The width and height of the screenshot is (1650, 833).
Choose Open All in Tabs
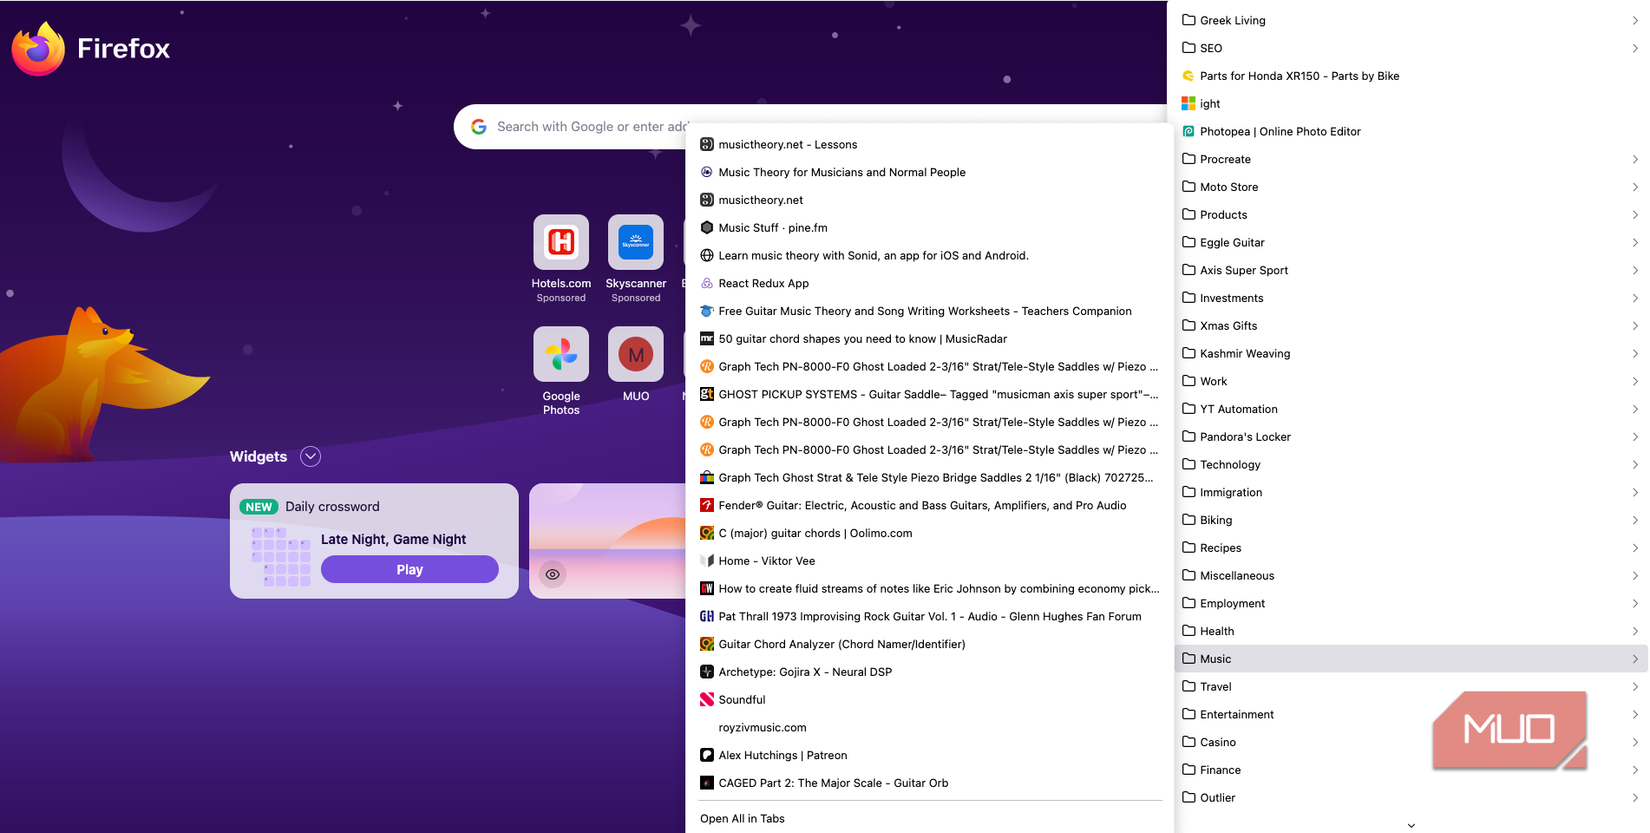click(x=930, y=818)
